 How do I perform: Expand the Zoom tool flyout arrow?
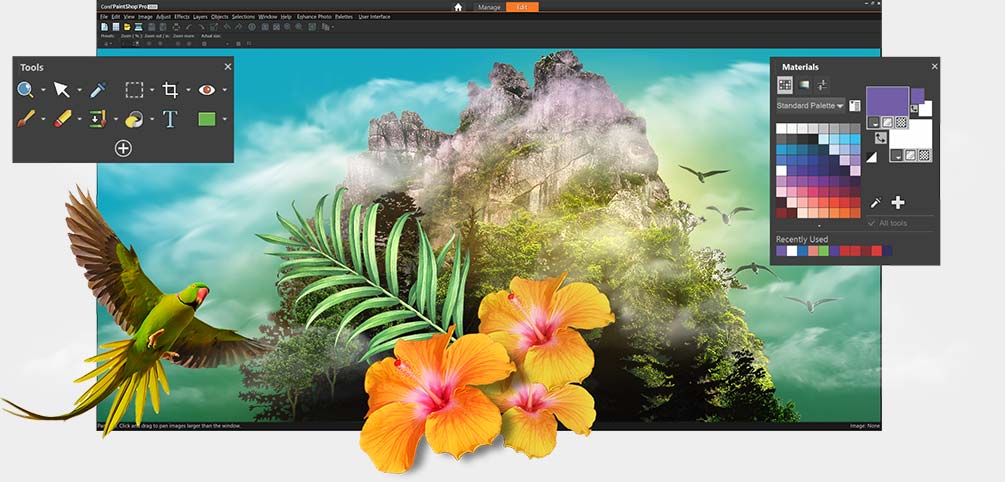coord(44,90)
